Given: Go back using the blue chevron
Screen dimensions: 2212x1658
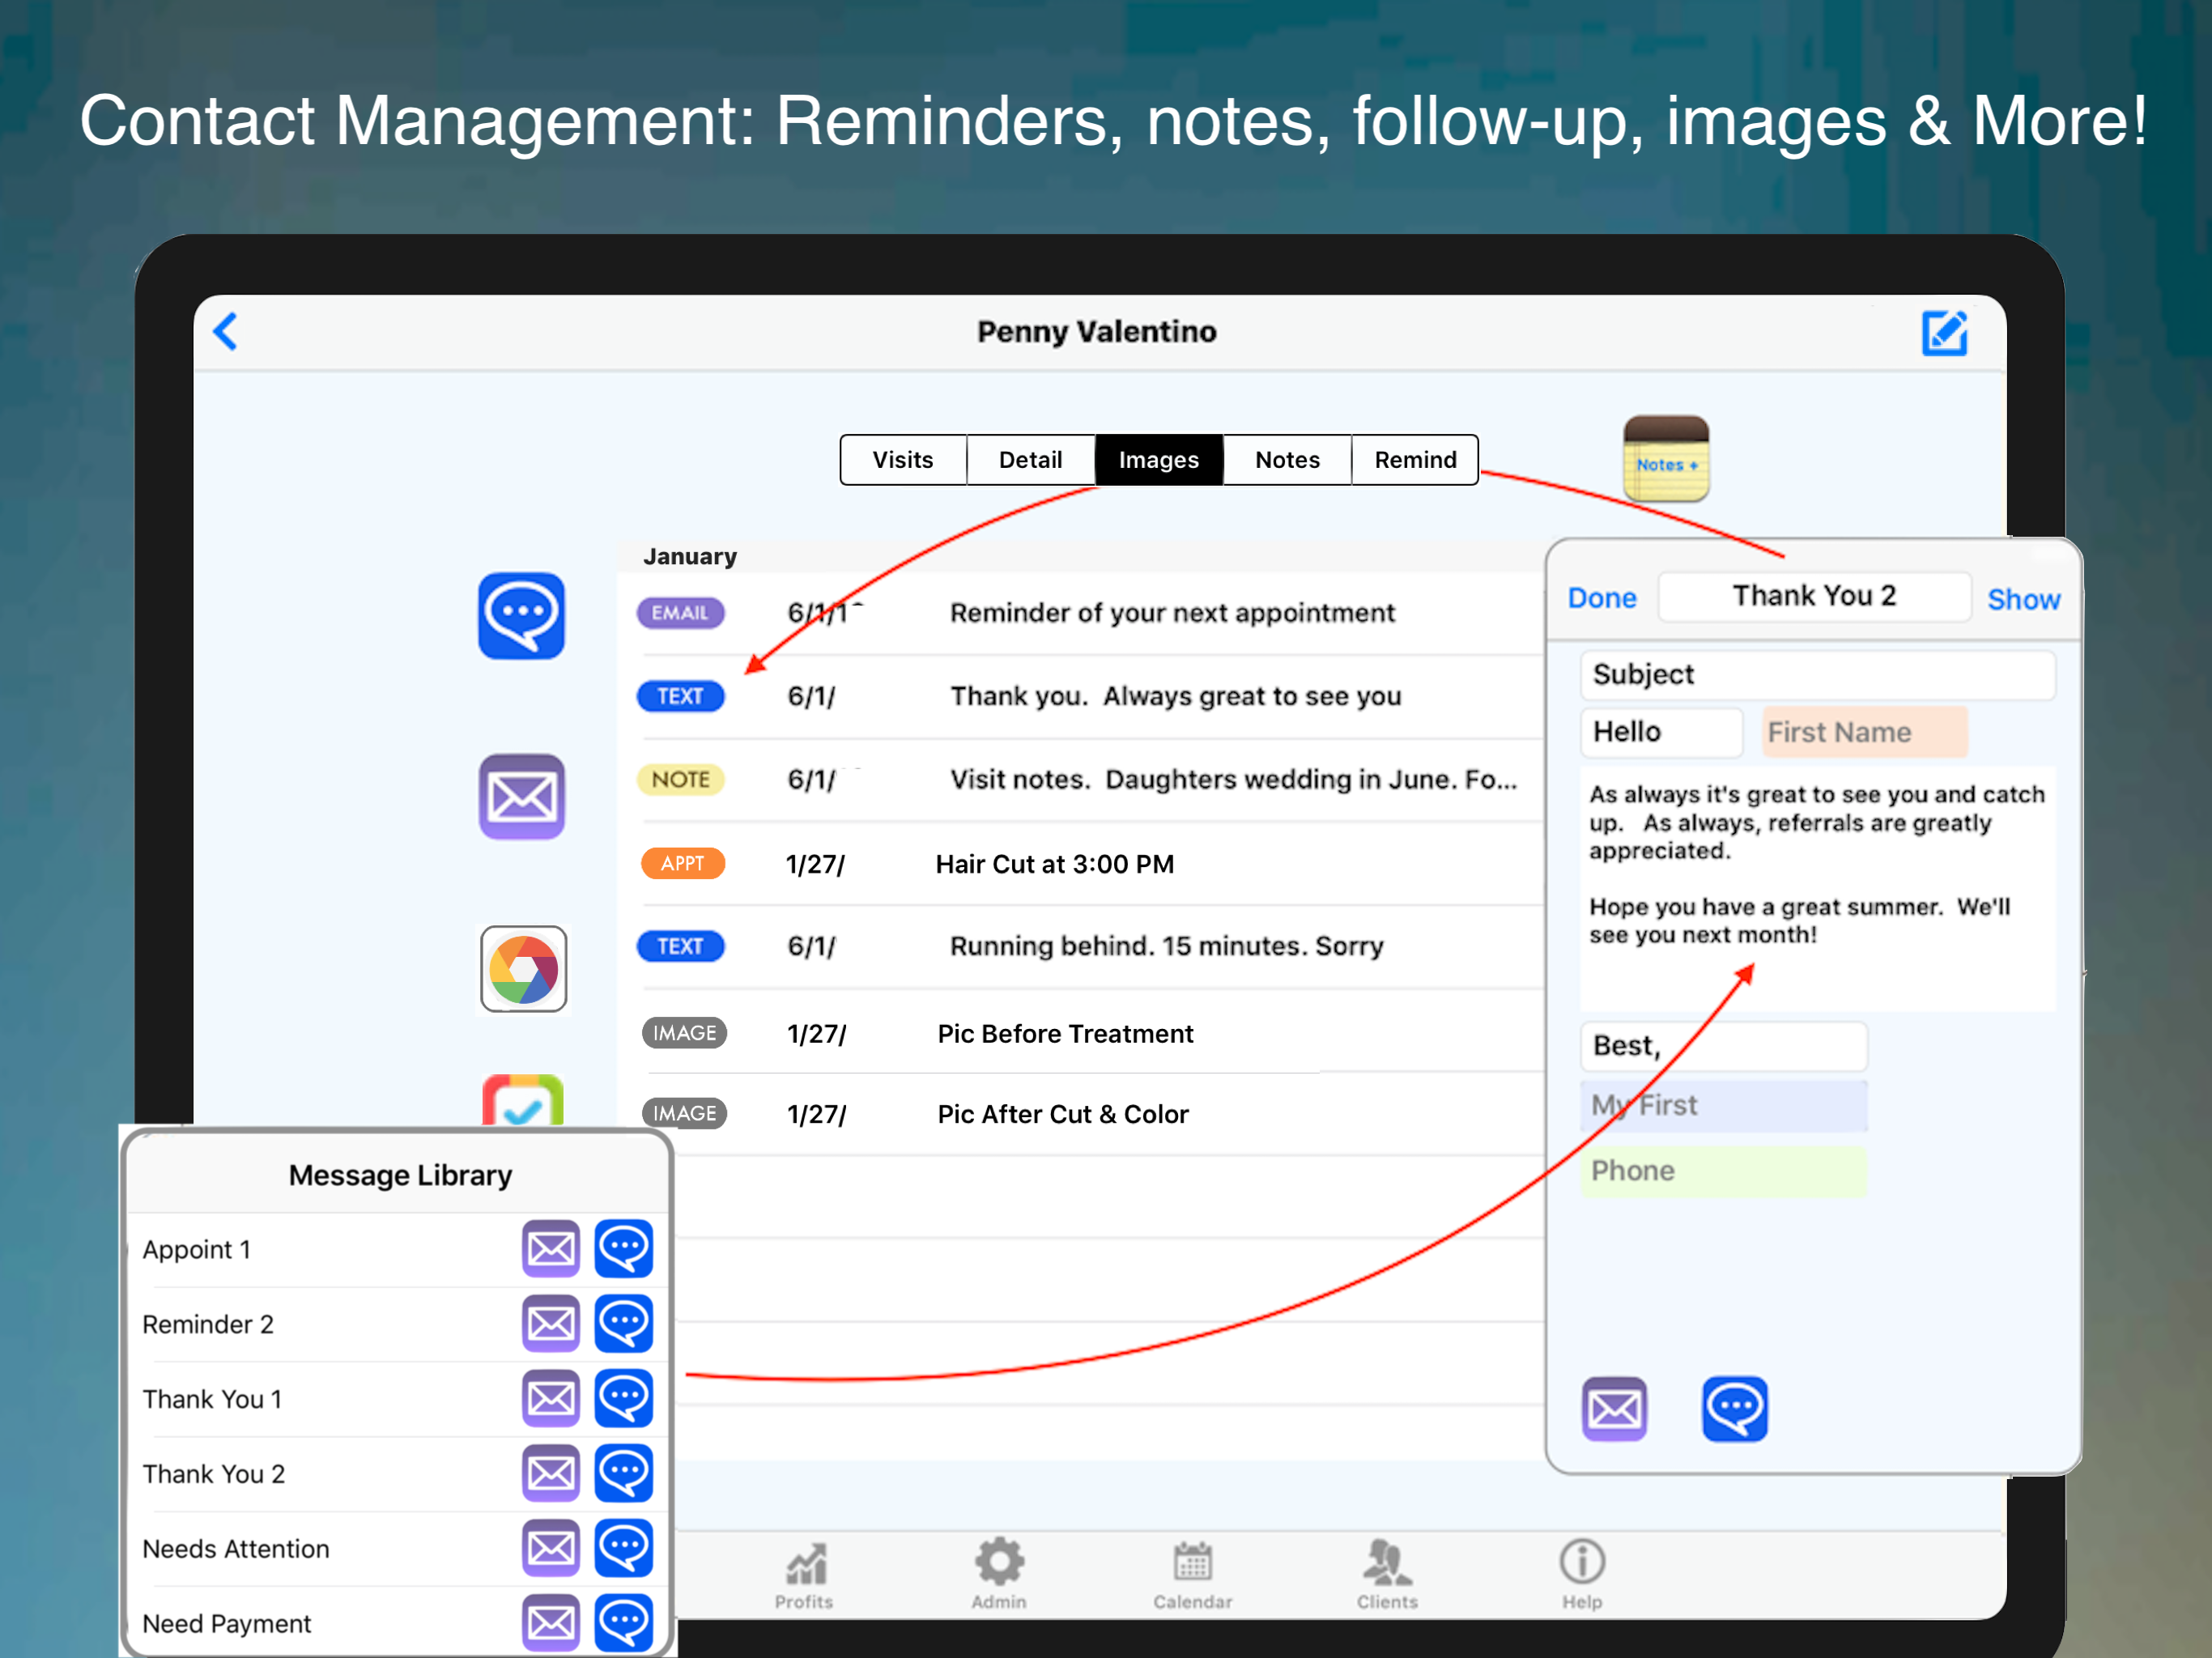Looking at the screenshot, I should pos(226,332).
